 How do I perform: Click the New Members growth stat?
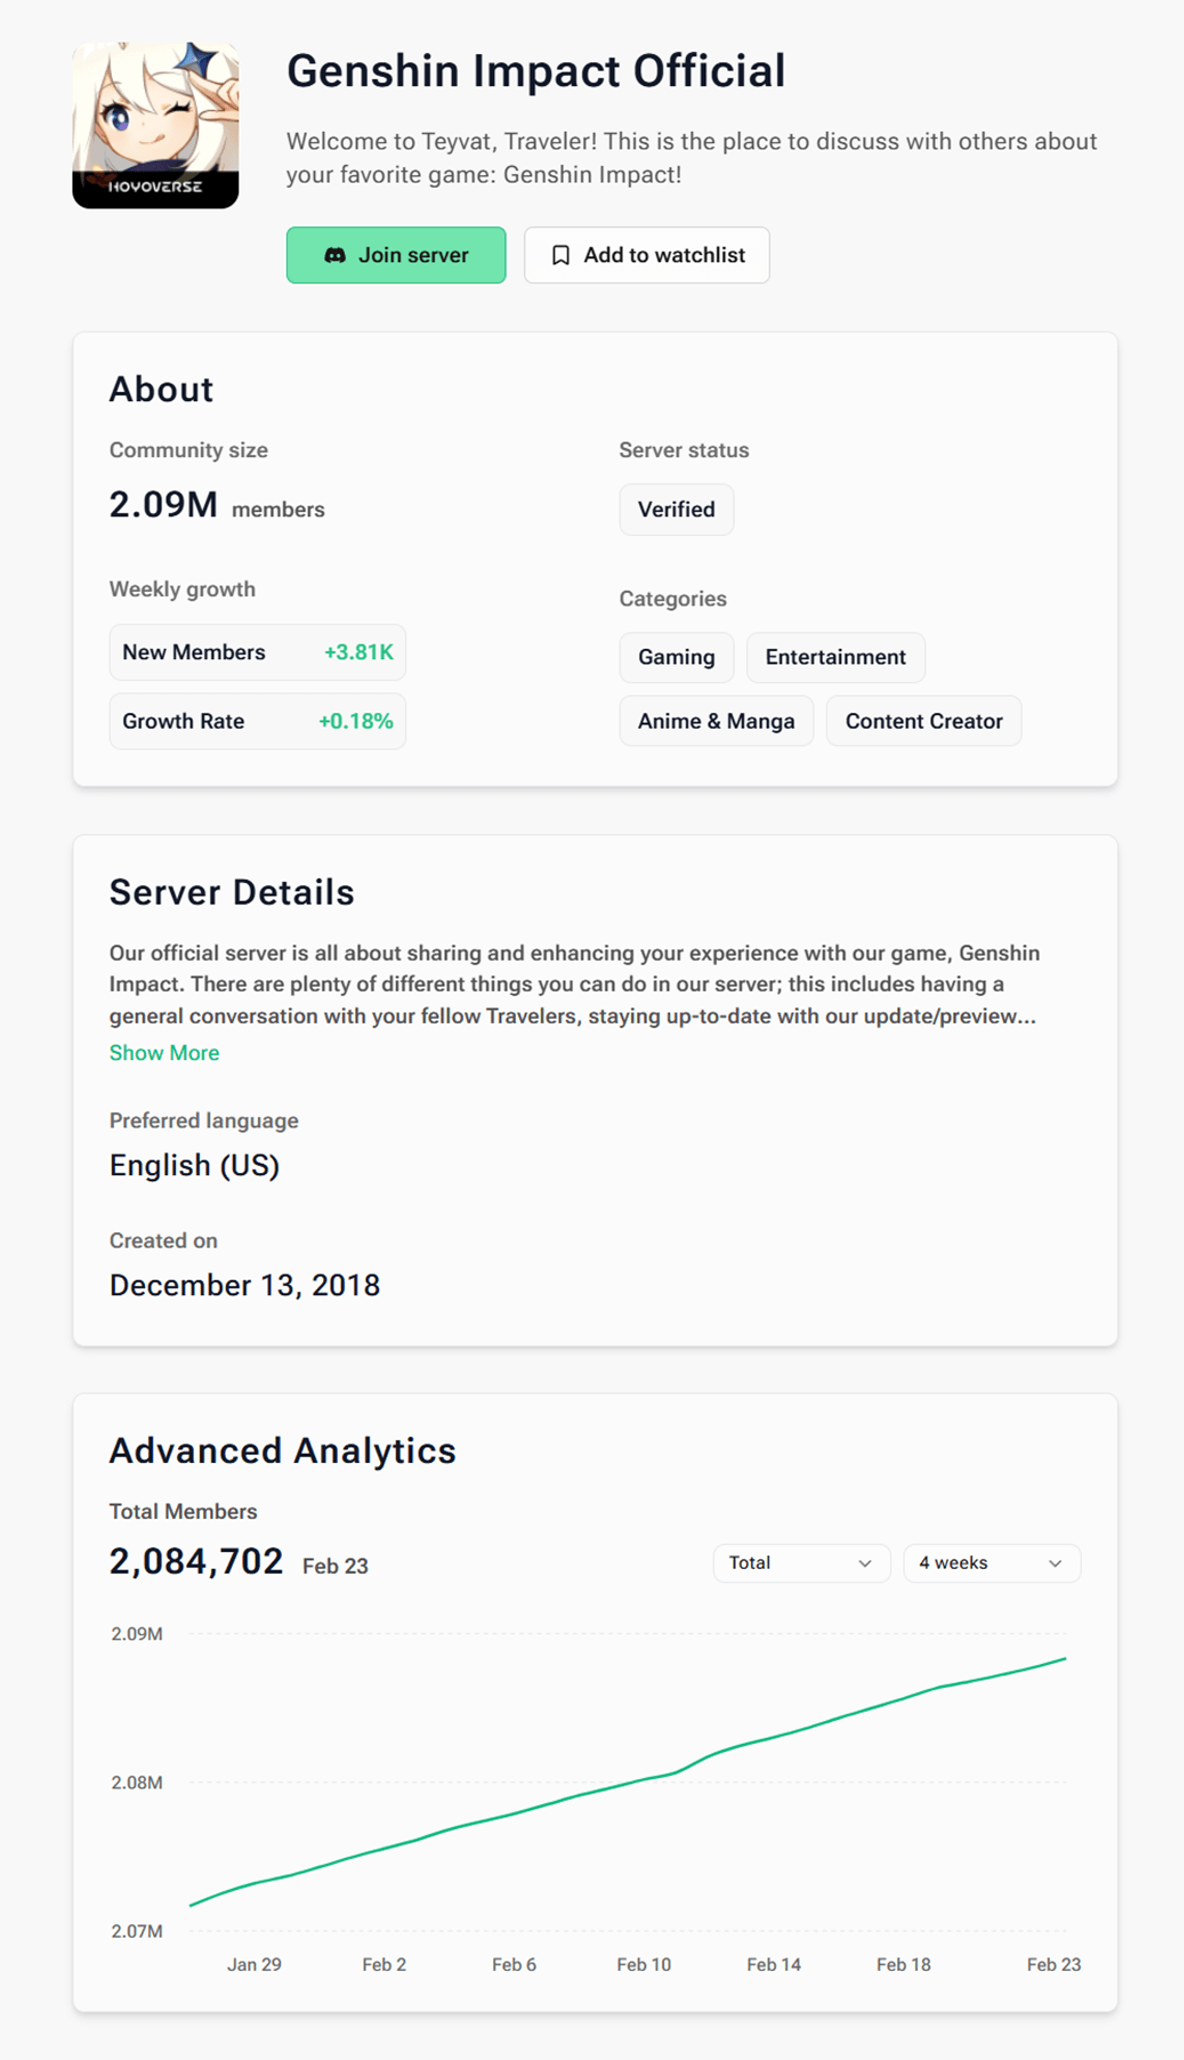pos(257,653)
